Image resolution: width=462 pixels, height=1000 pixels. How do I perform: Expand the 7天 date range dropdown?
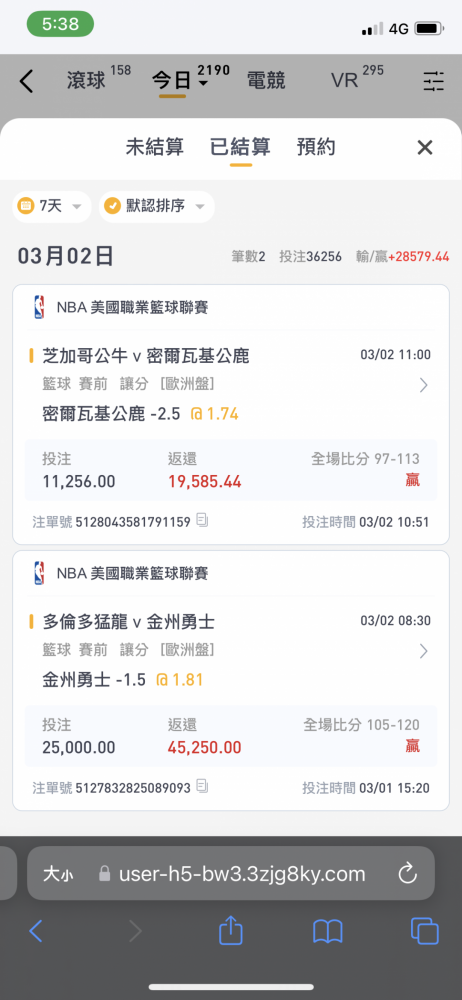[52, 207]
